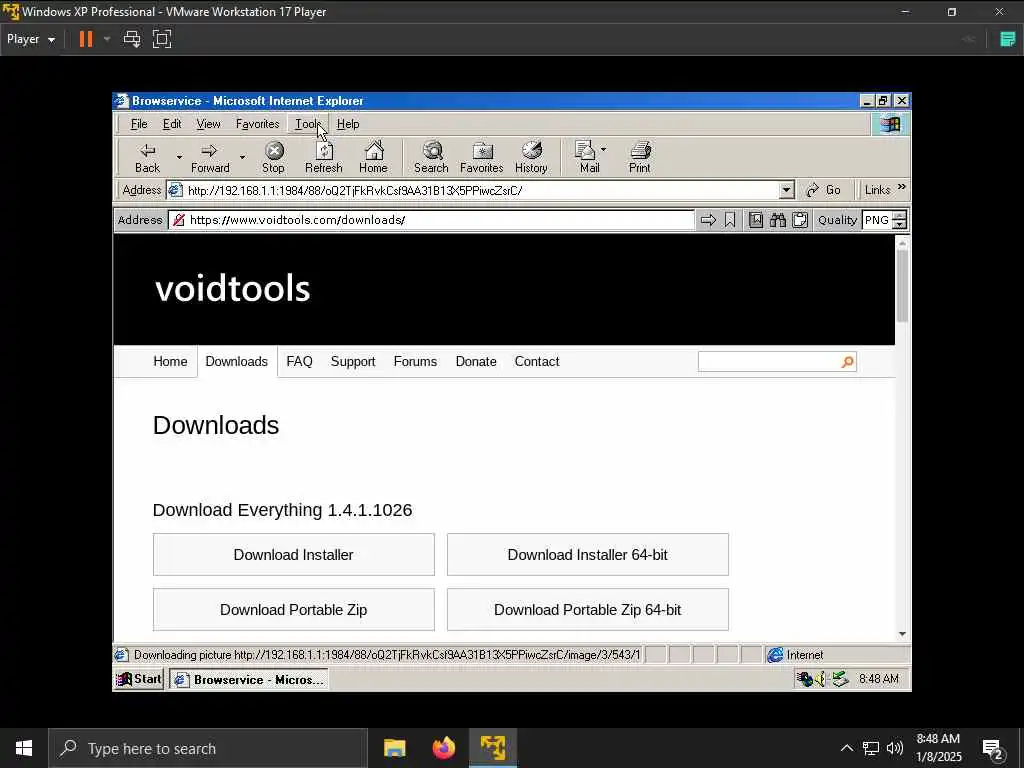Click the scrollbar down arrow

point(902,633)
